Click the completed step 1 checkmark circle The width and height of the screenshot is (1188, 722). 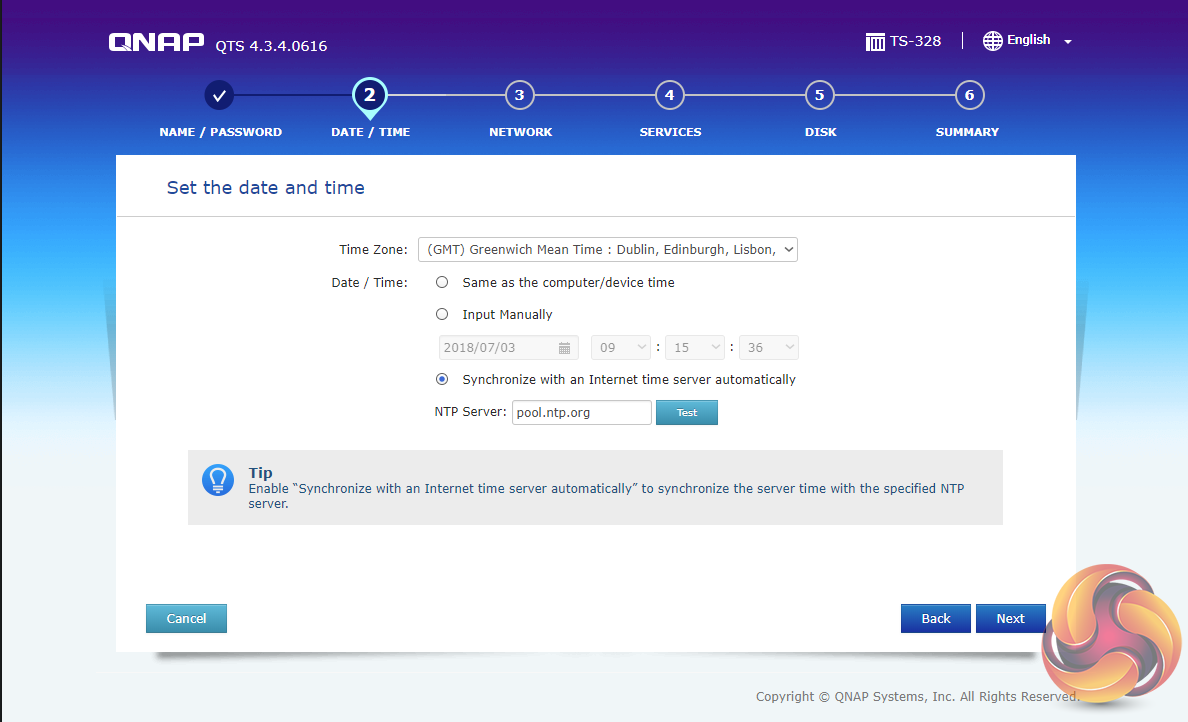click(219, 95)
